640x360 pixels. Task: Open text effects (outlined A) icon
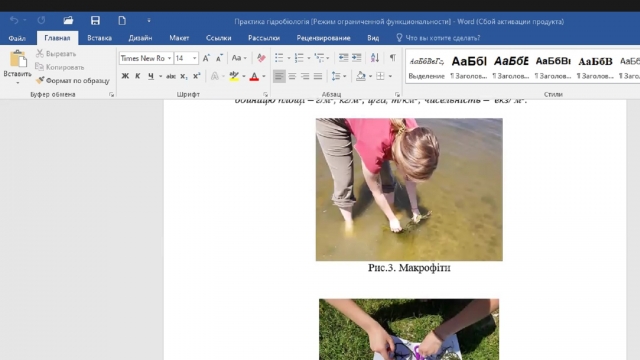coord(215,76)
